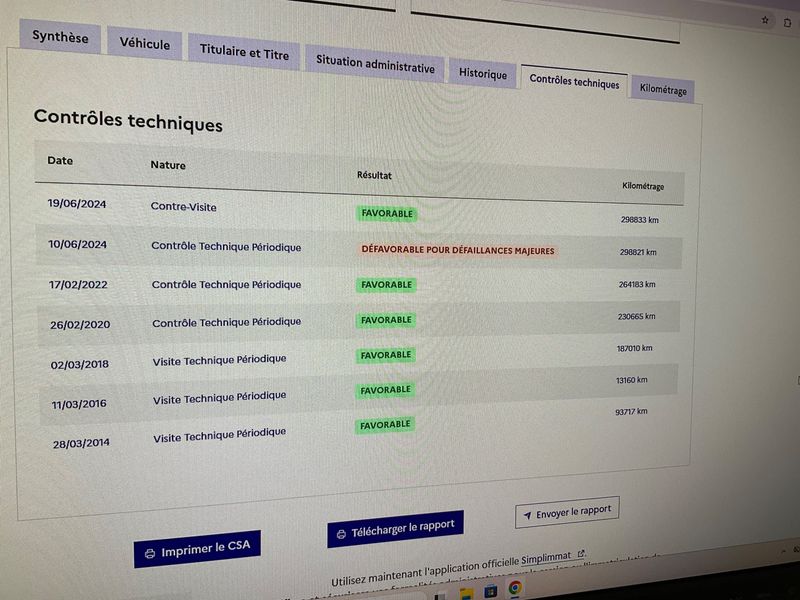Image resolution: width=800 pixels, height=600 pixels.
Task: Select the date 28/03/2014
Action: (81, 443)
